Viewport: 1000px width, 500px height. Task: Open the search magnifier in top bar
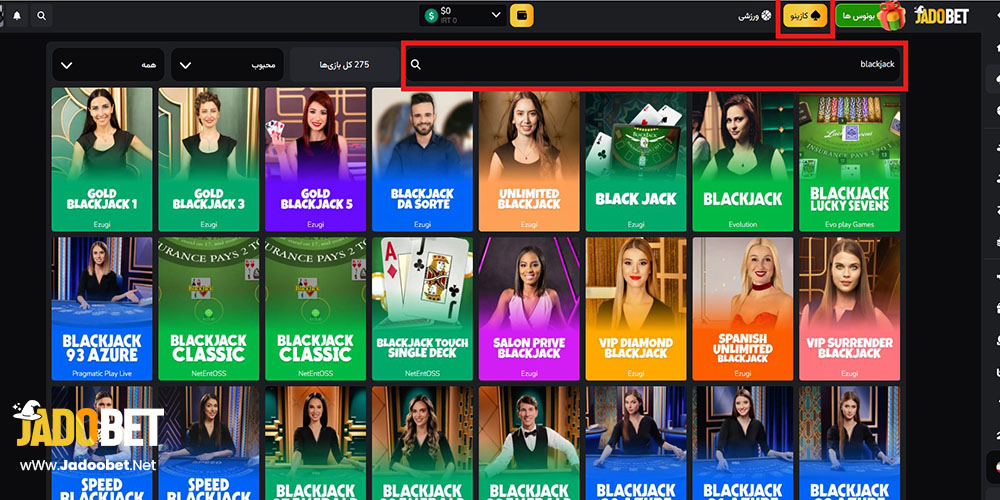[41, 16]
